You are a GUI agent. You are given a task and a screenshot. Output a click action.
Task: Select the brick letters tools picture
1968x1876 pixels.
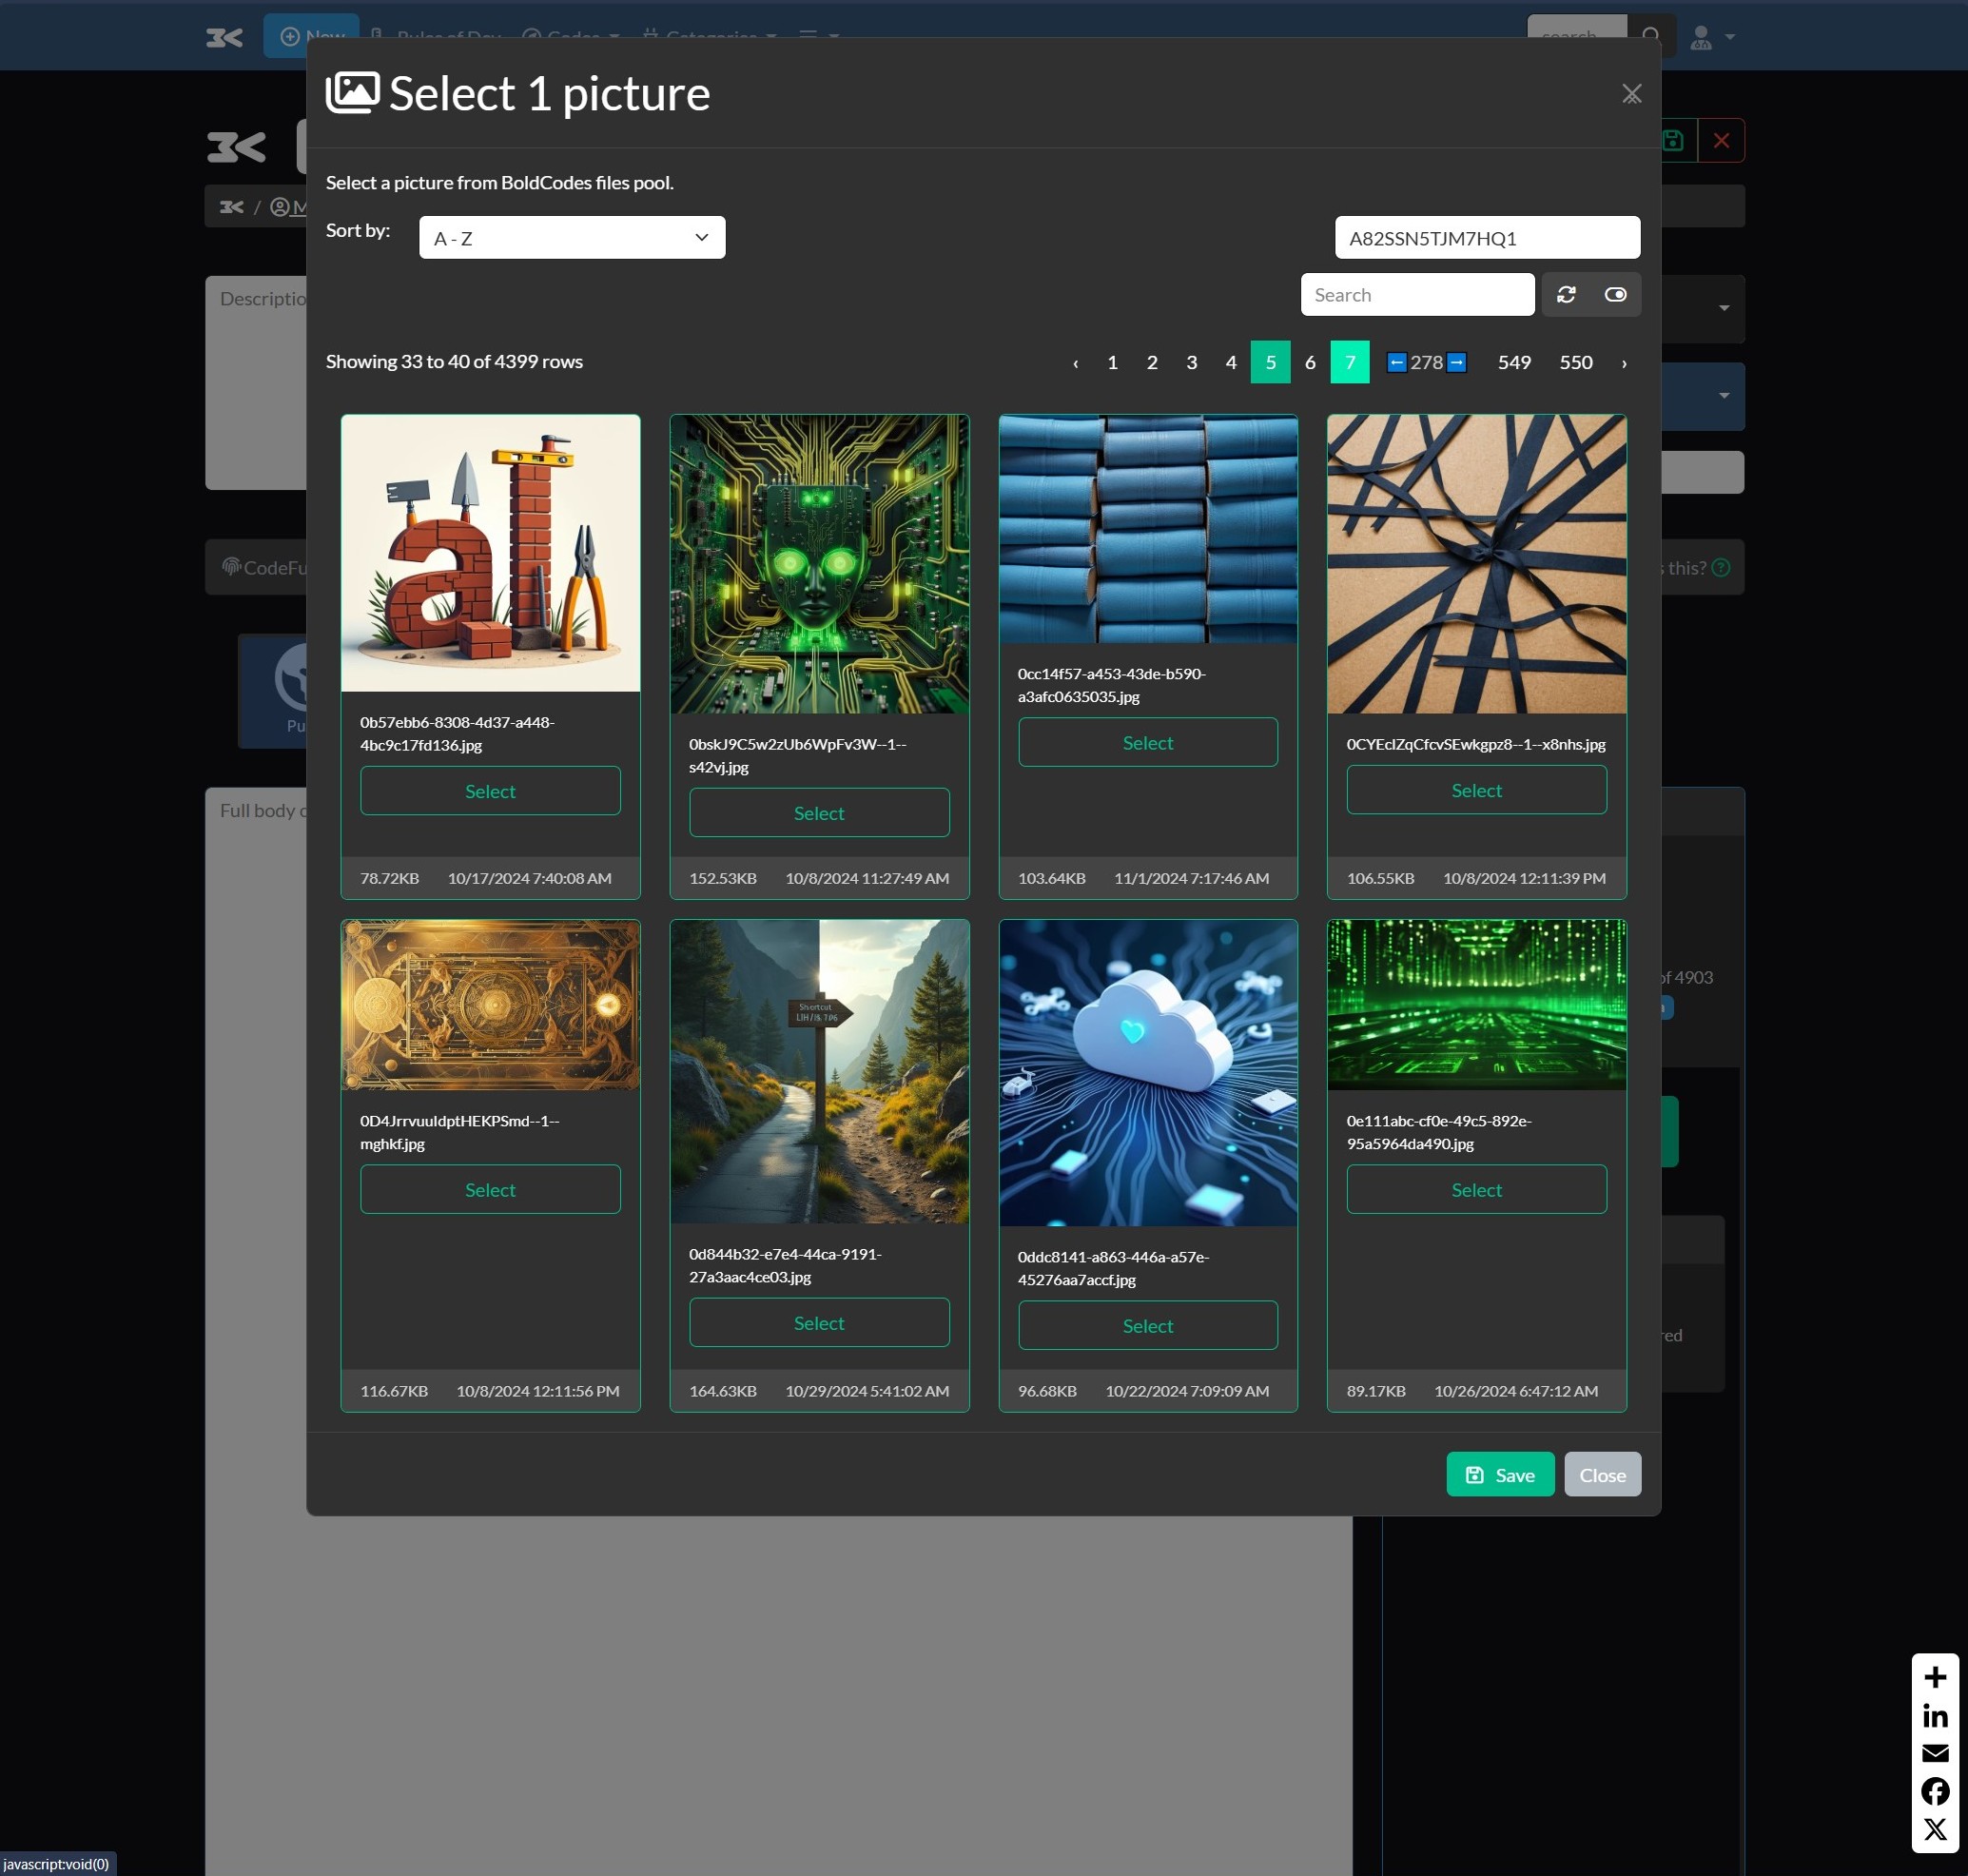pos(490,791)
